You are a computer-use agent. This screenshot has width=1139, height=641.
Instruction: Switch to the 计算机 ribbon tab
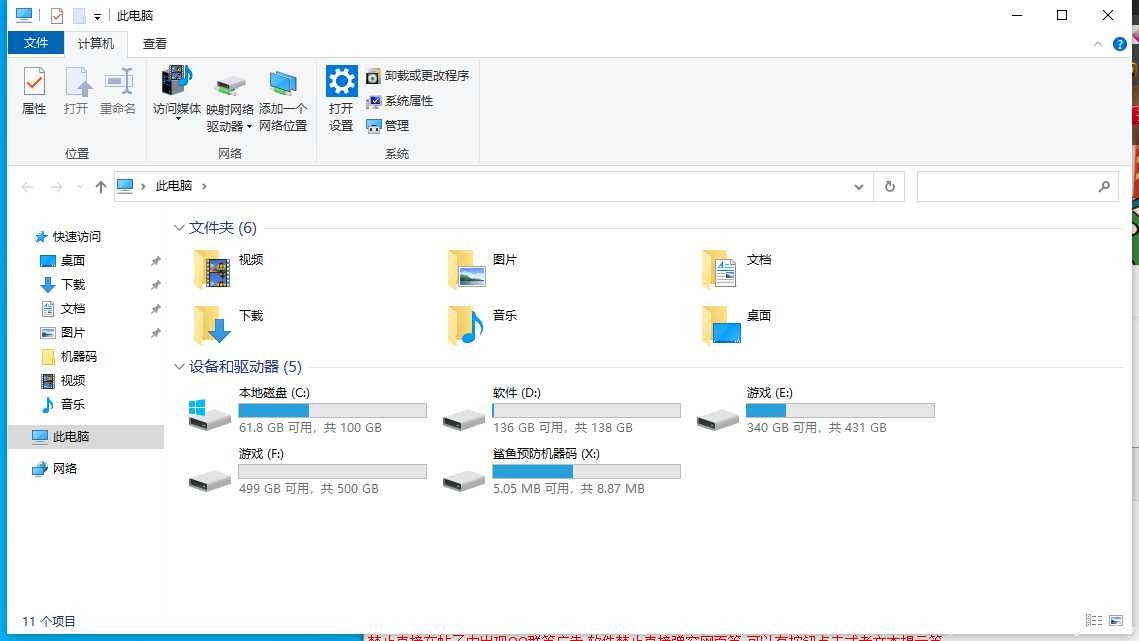(96, 44)
